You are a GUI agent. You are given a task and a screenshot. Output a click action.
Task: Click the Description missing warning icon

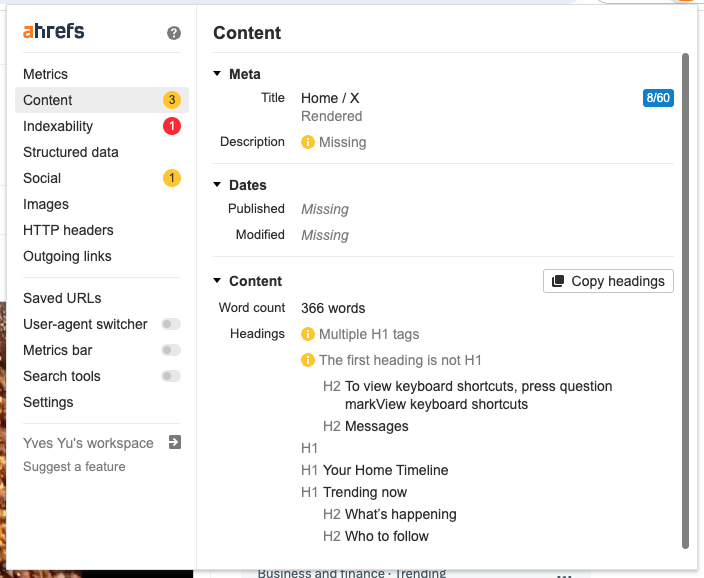coord(308,142)
